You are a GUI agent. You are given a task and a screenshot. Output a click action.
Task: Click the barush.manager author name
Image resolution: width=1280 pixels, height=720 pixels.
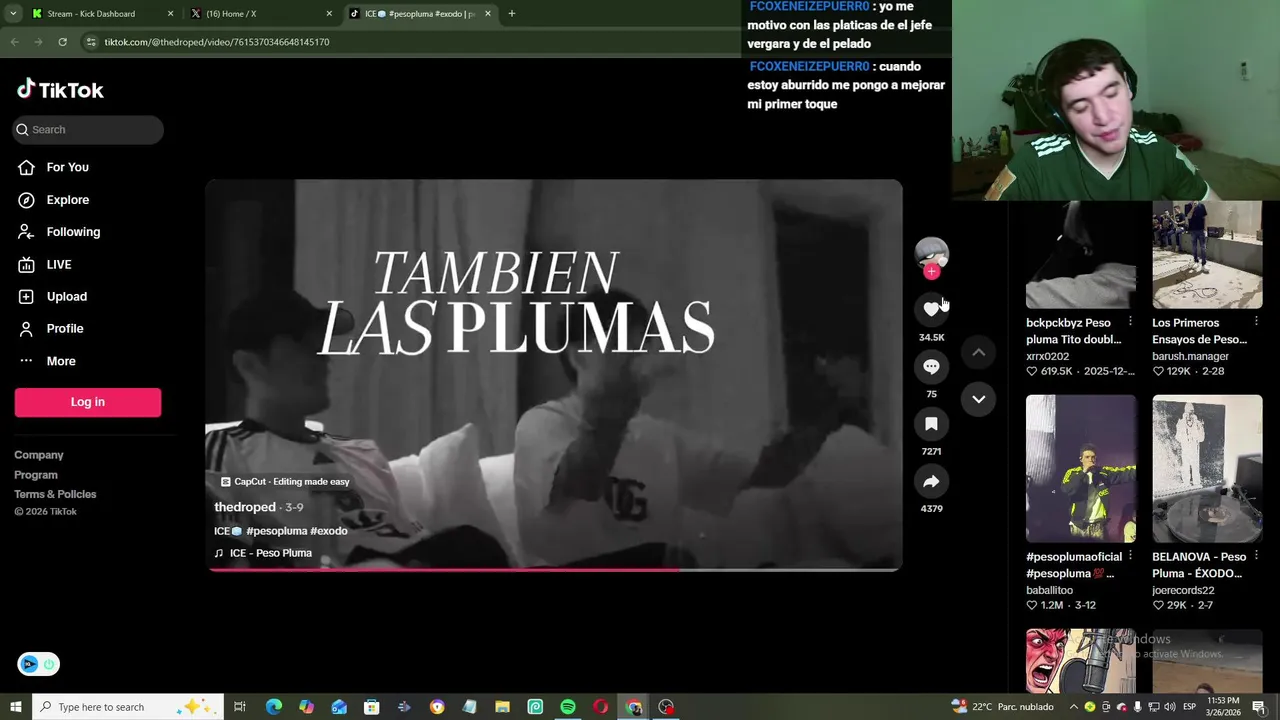pyautogui.click(x=1190, y=356)
